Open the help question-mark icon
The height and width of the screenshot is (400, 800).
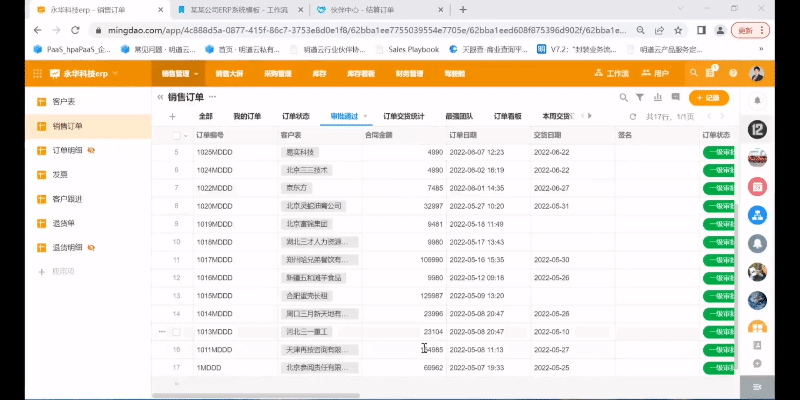coord(733,73)
